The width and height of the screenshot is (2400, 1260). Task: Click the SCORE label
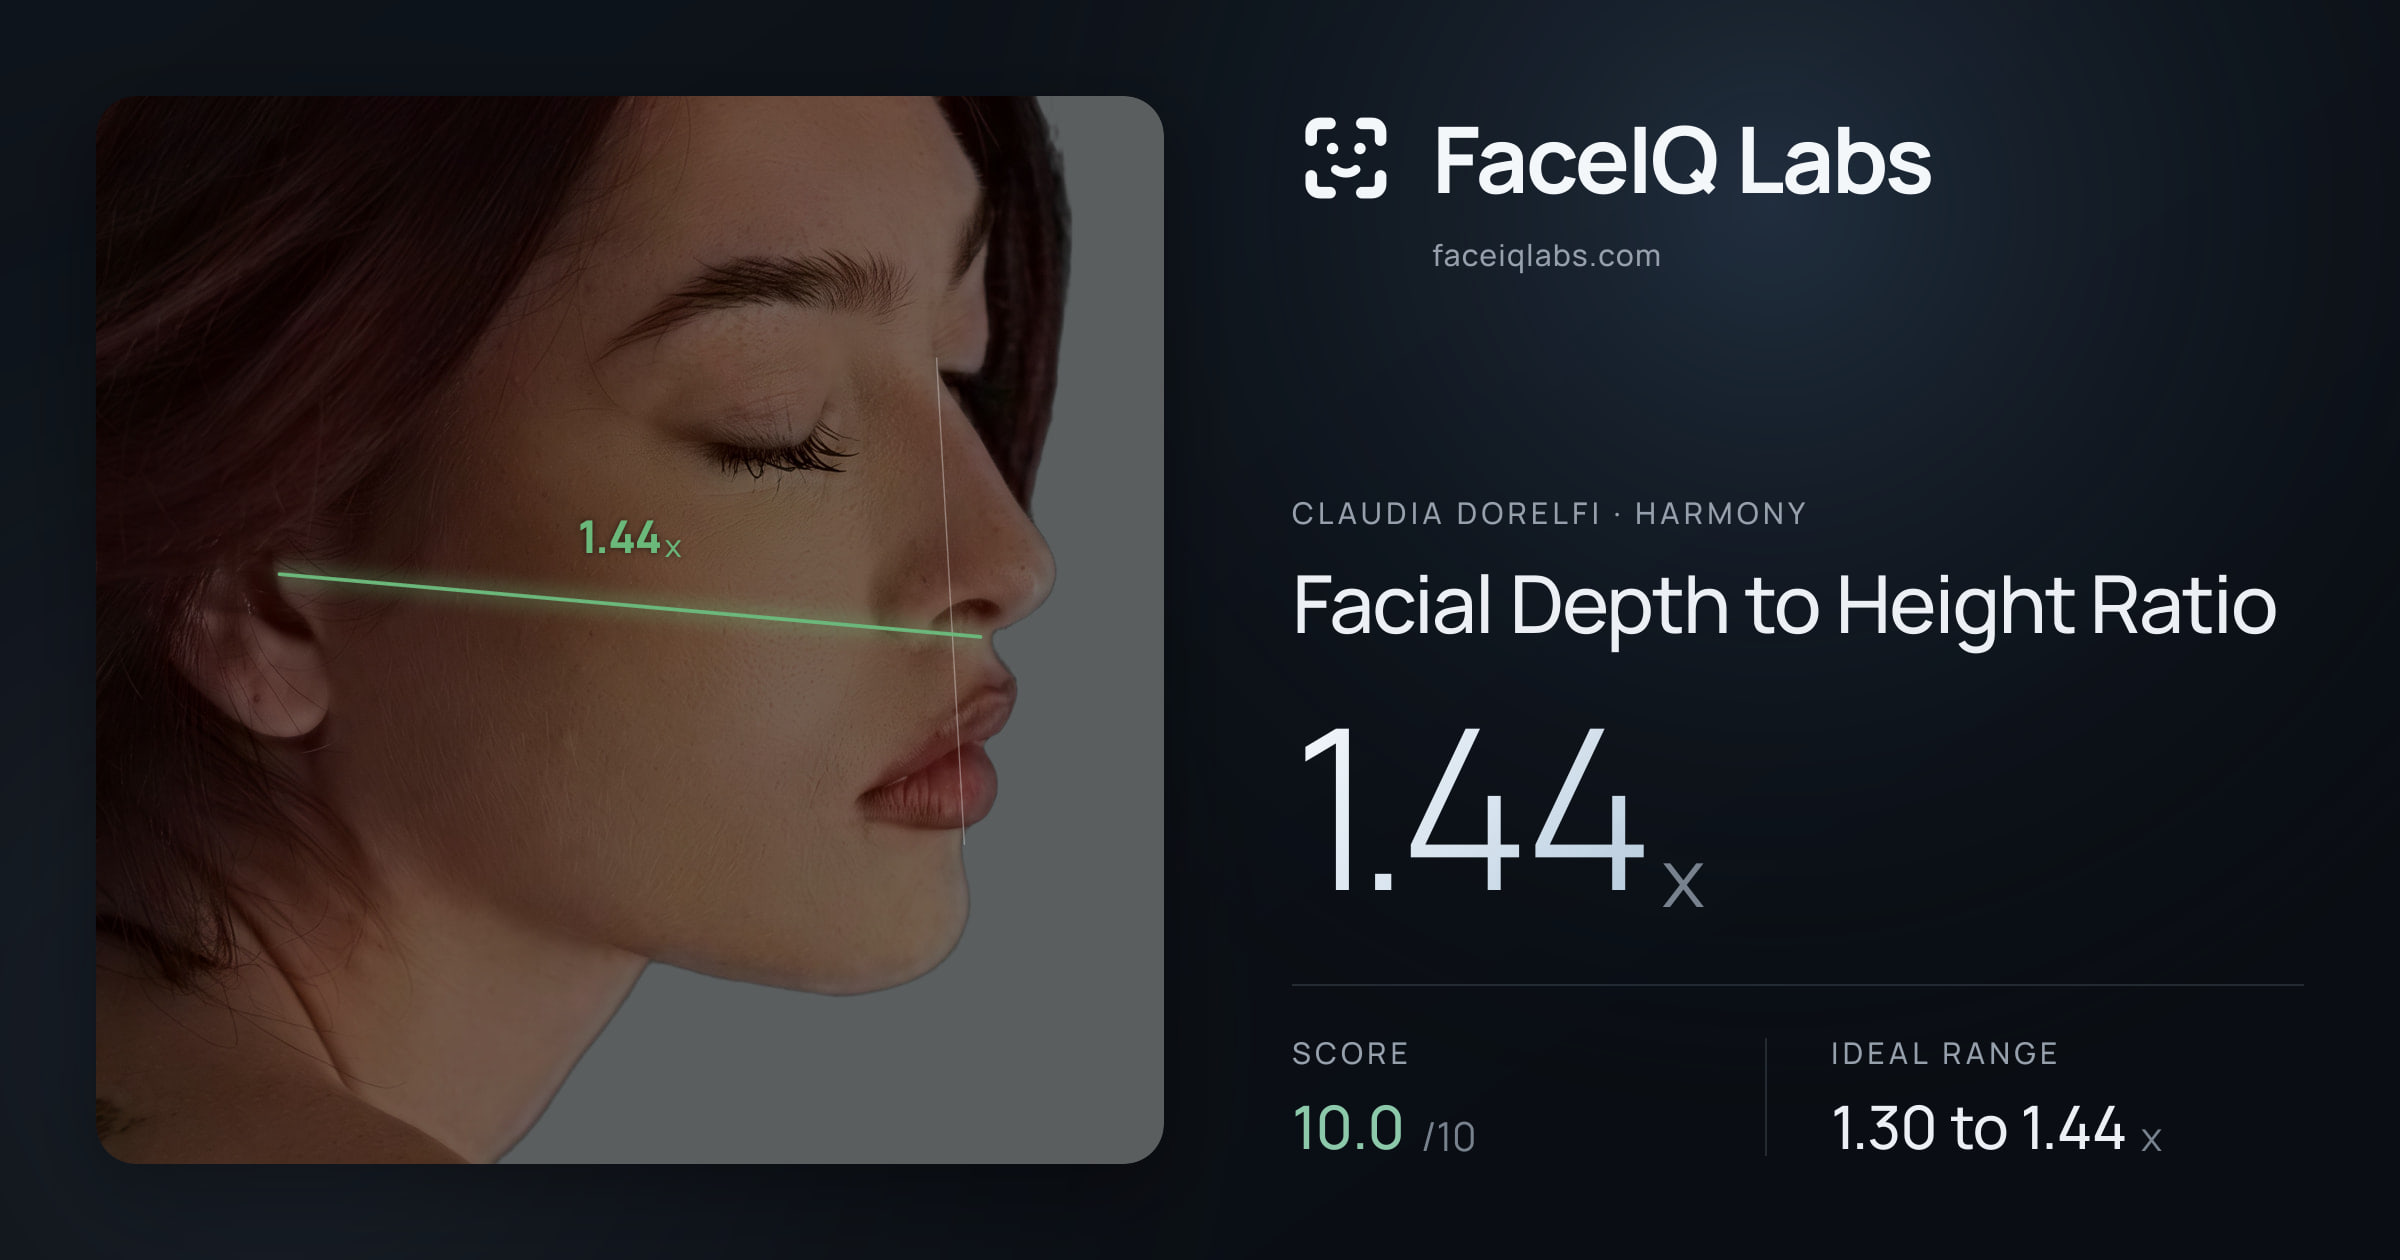(x=1350, y=1054)
